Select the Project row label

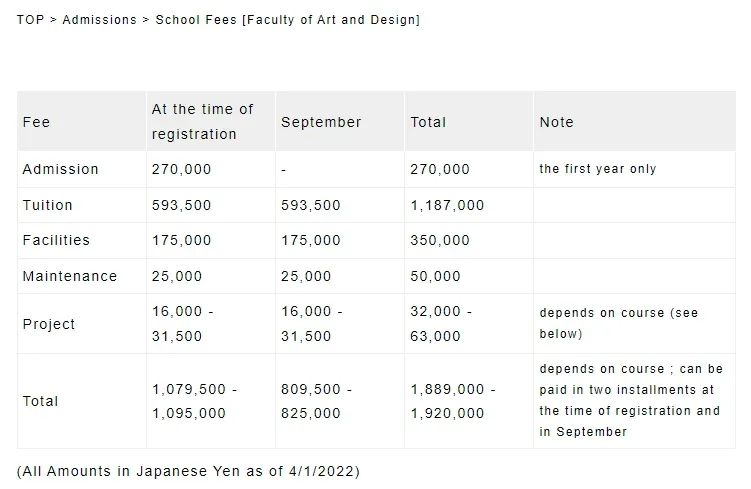click(x=48, y=324)
